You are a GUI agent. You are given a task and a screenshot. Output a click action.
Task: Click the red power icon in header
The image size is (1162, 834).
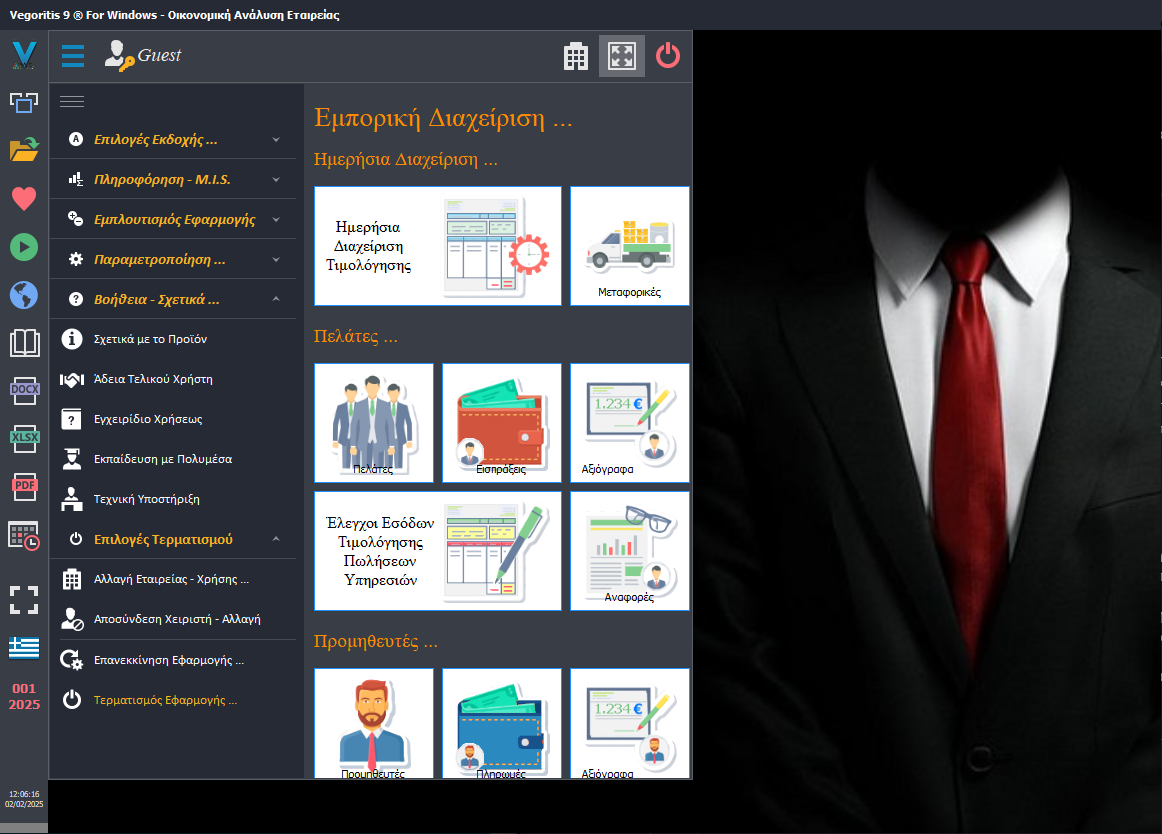[667, 56]
